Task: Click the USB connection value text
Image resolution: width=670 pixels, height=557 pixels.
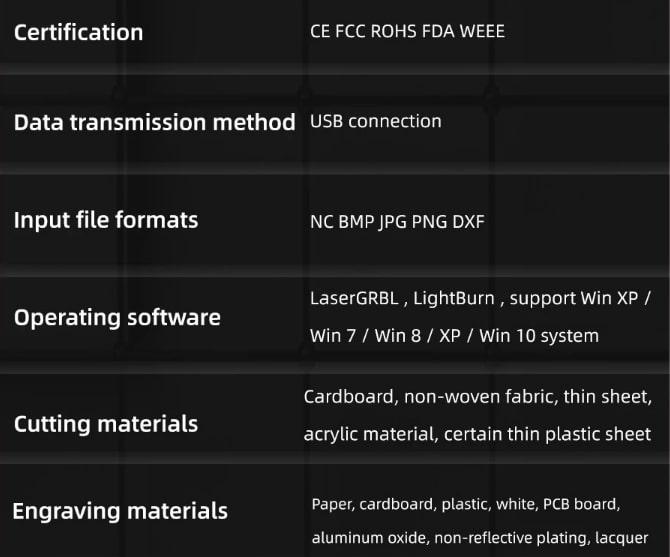Action: [375, 121]
